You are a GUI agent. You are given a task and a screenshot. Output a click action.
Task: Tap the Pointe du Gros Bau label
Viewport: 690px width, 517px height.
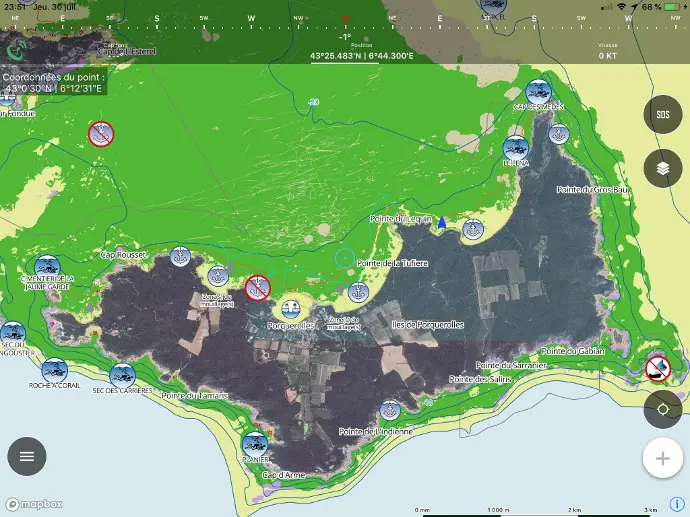(x=592, y=190)
